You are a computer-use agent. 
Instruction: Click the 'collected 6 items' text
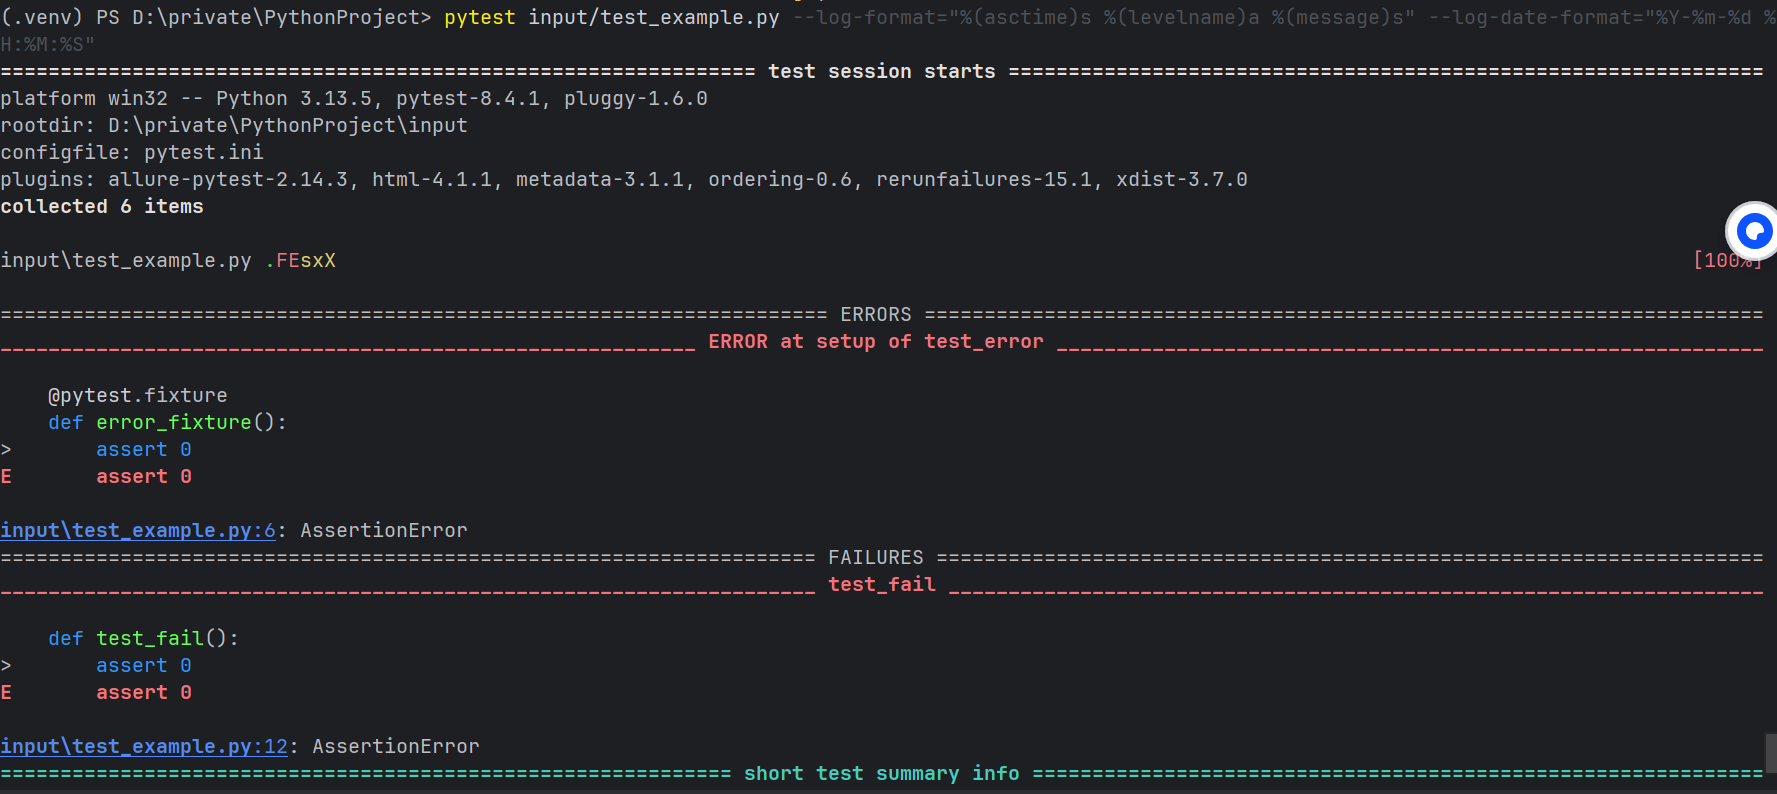pos(102,206)
